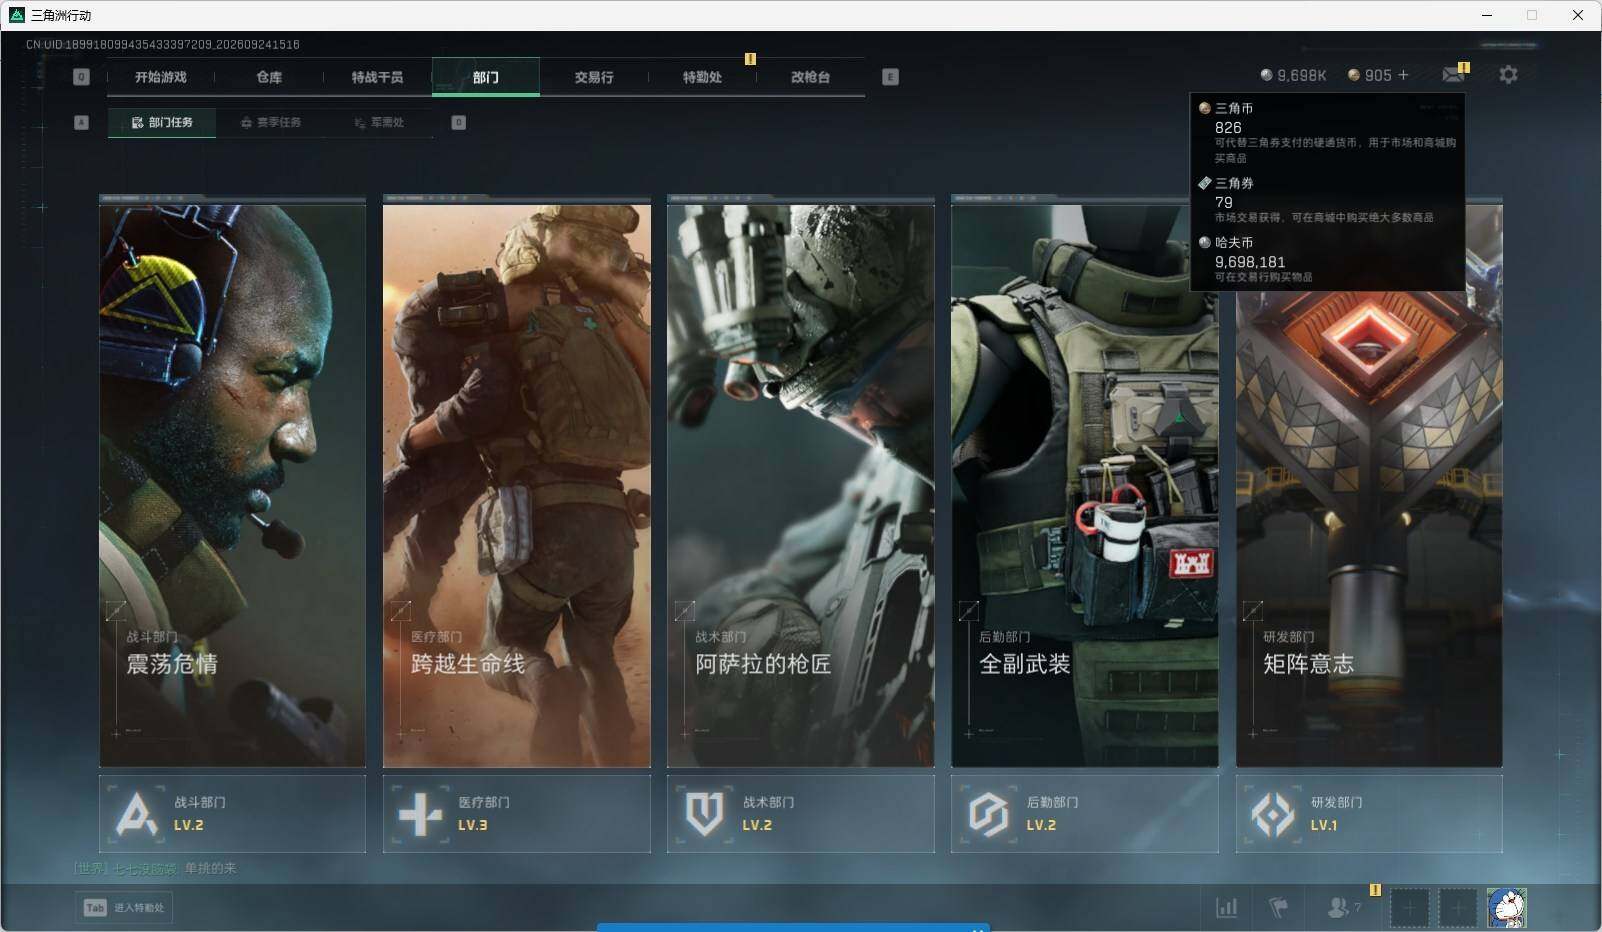Click the 826 三角币 value in tooltip

pos(1228,127)
